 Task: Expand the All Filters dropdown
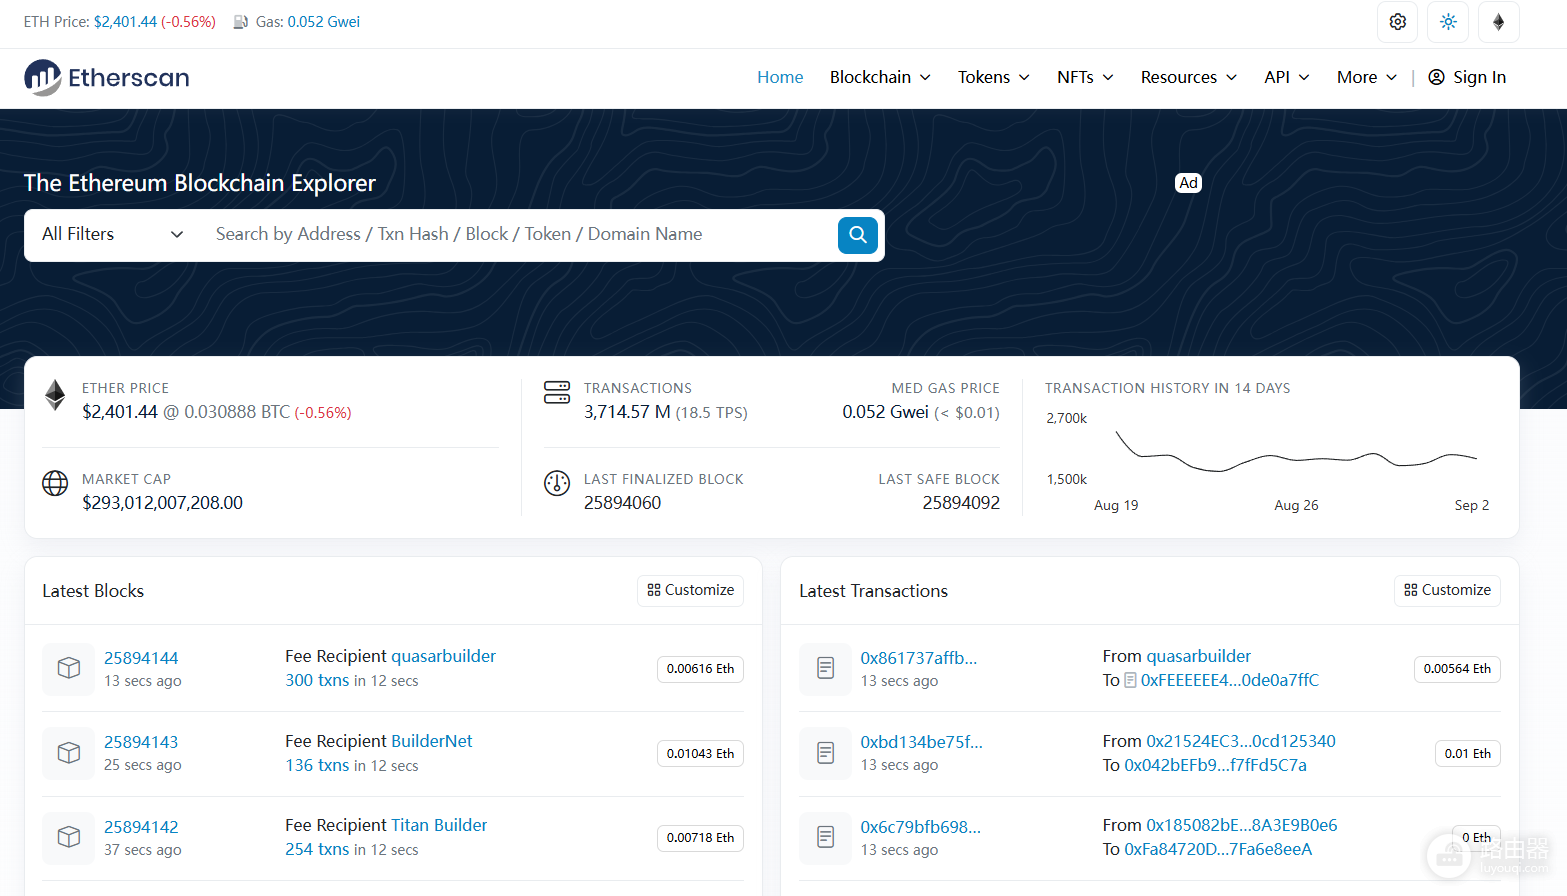pyautogui.click(x=113, y=234)
